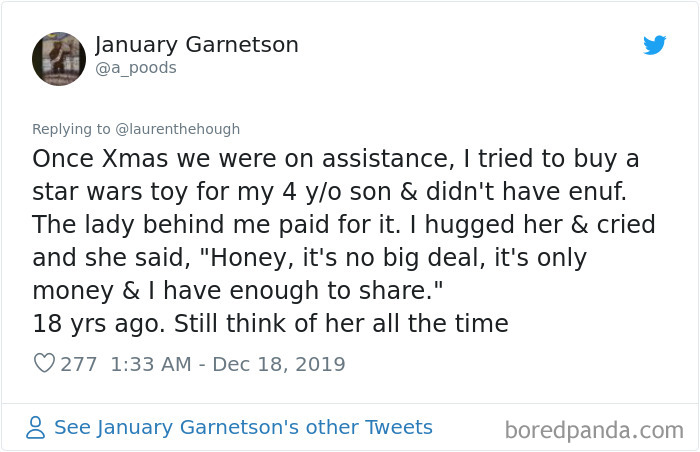This screenshot has height=452, width=700.
Task: Click the 'Replying to' label text
Action: 71,129
